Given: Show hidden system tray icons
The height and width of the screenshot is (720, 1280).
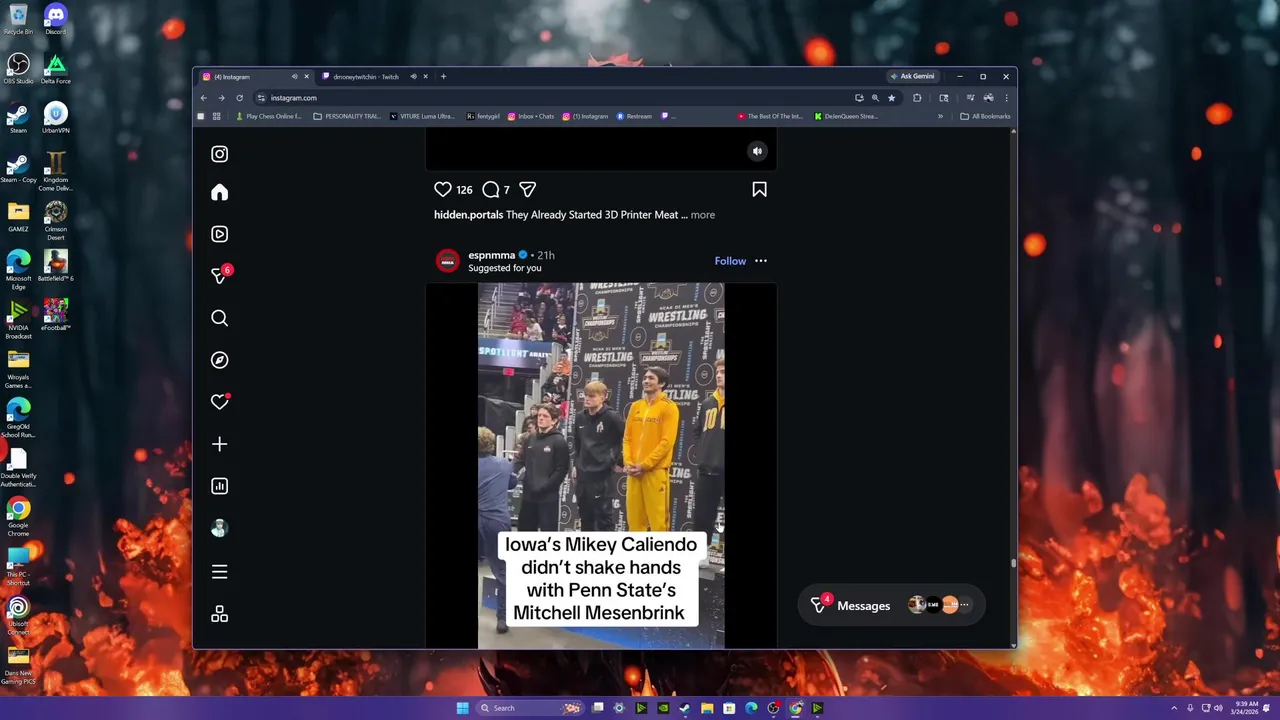Looking at the screenshot, I should point(1174,708).
